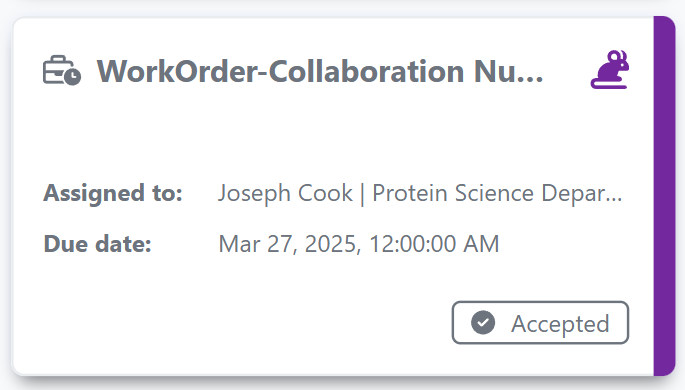The height and width of the screenshot is (390, 685).
Task: Select the Accepted status badge
Action: click(540, 323)
